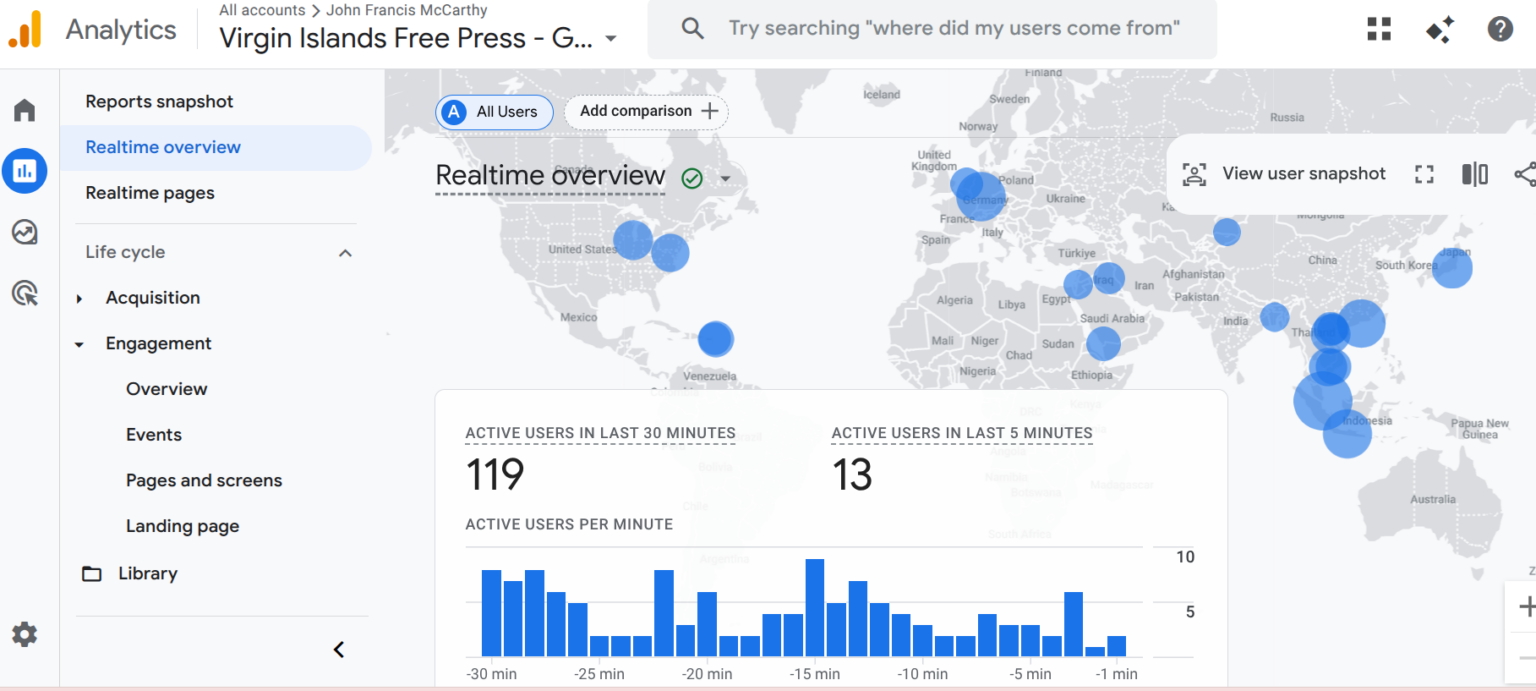Open the A/B comparison builder icon

click(1474, 173)
